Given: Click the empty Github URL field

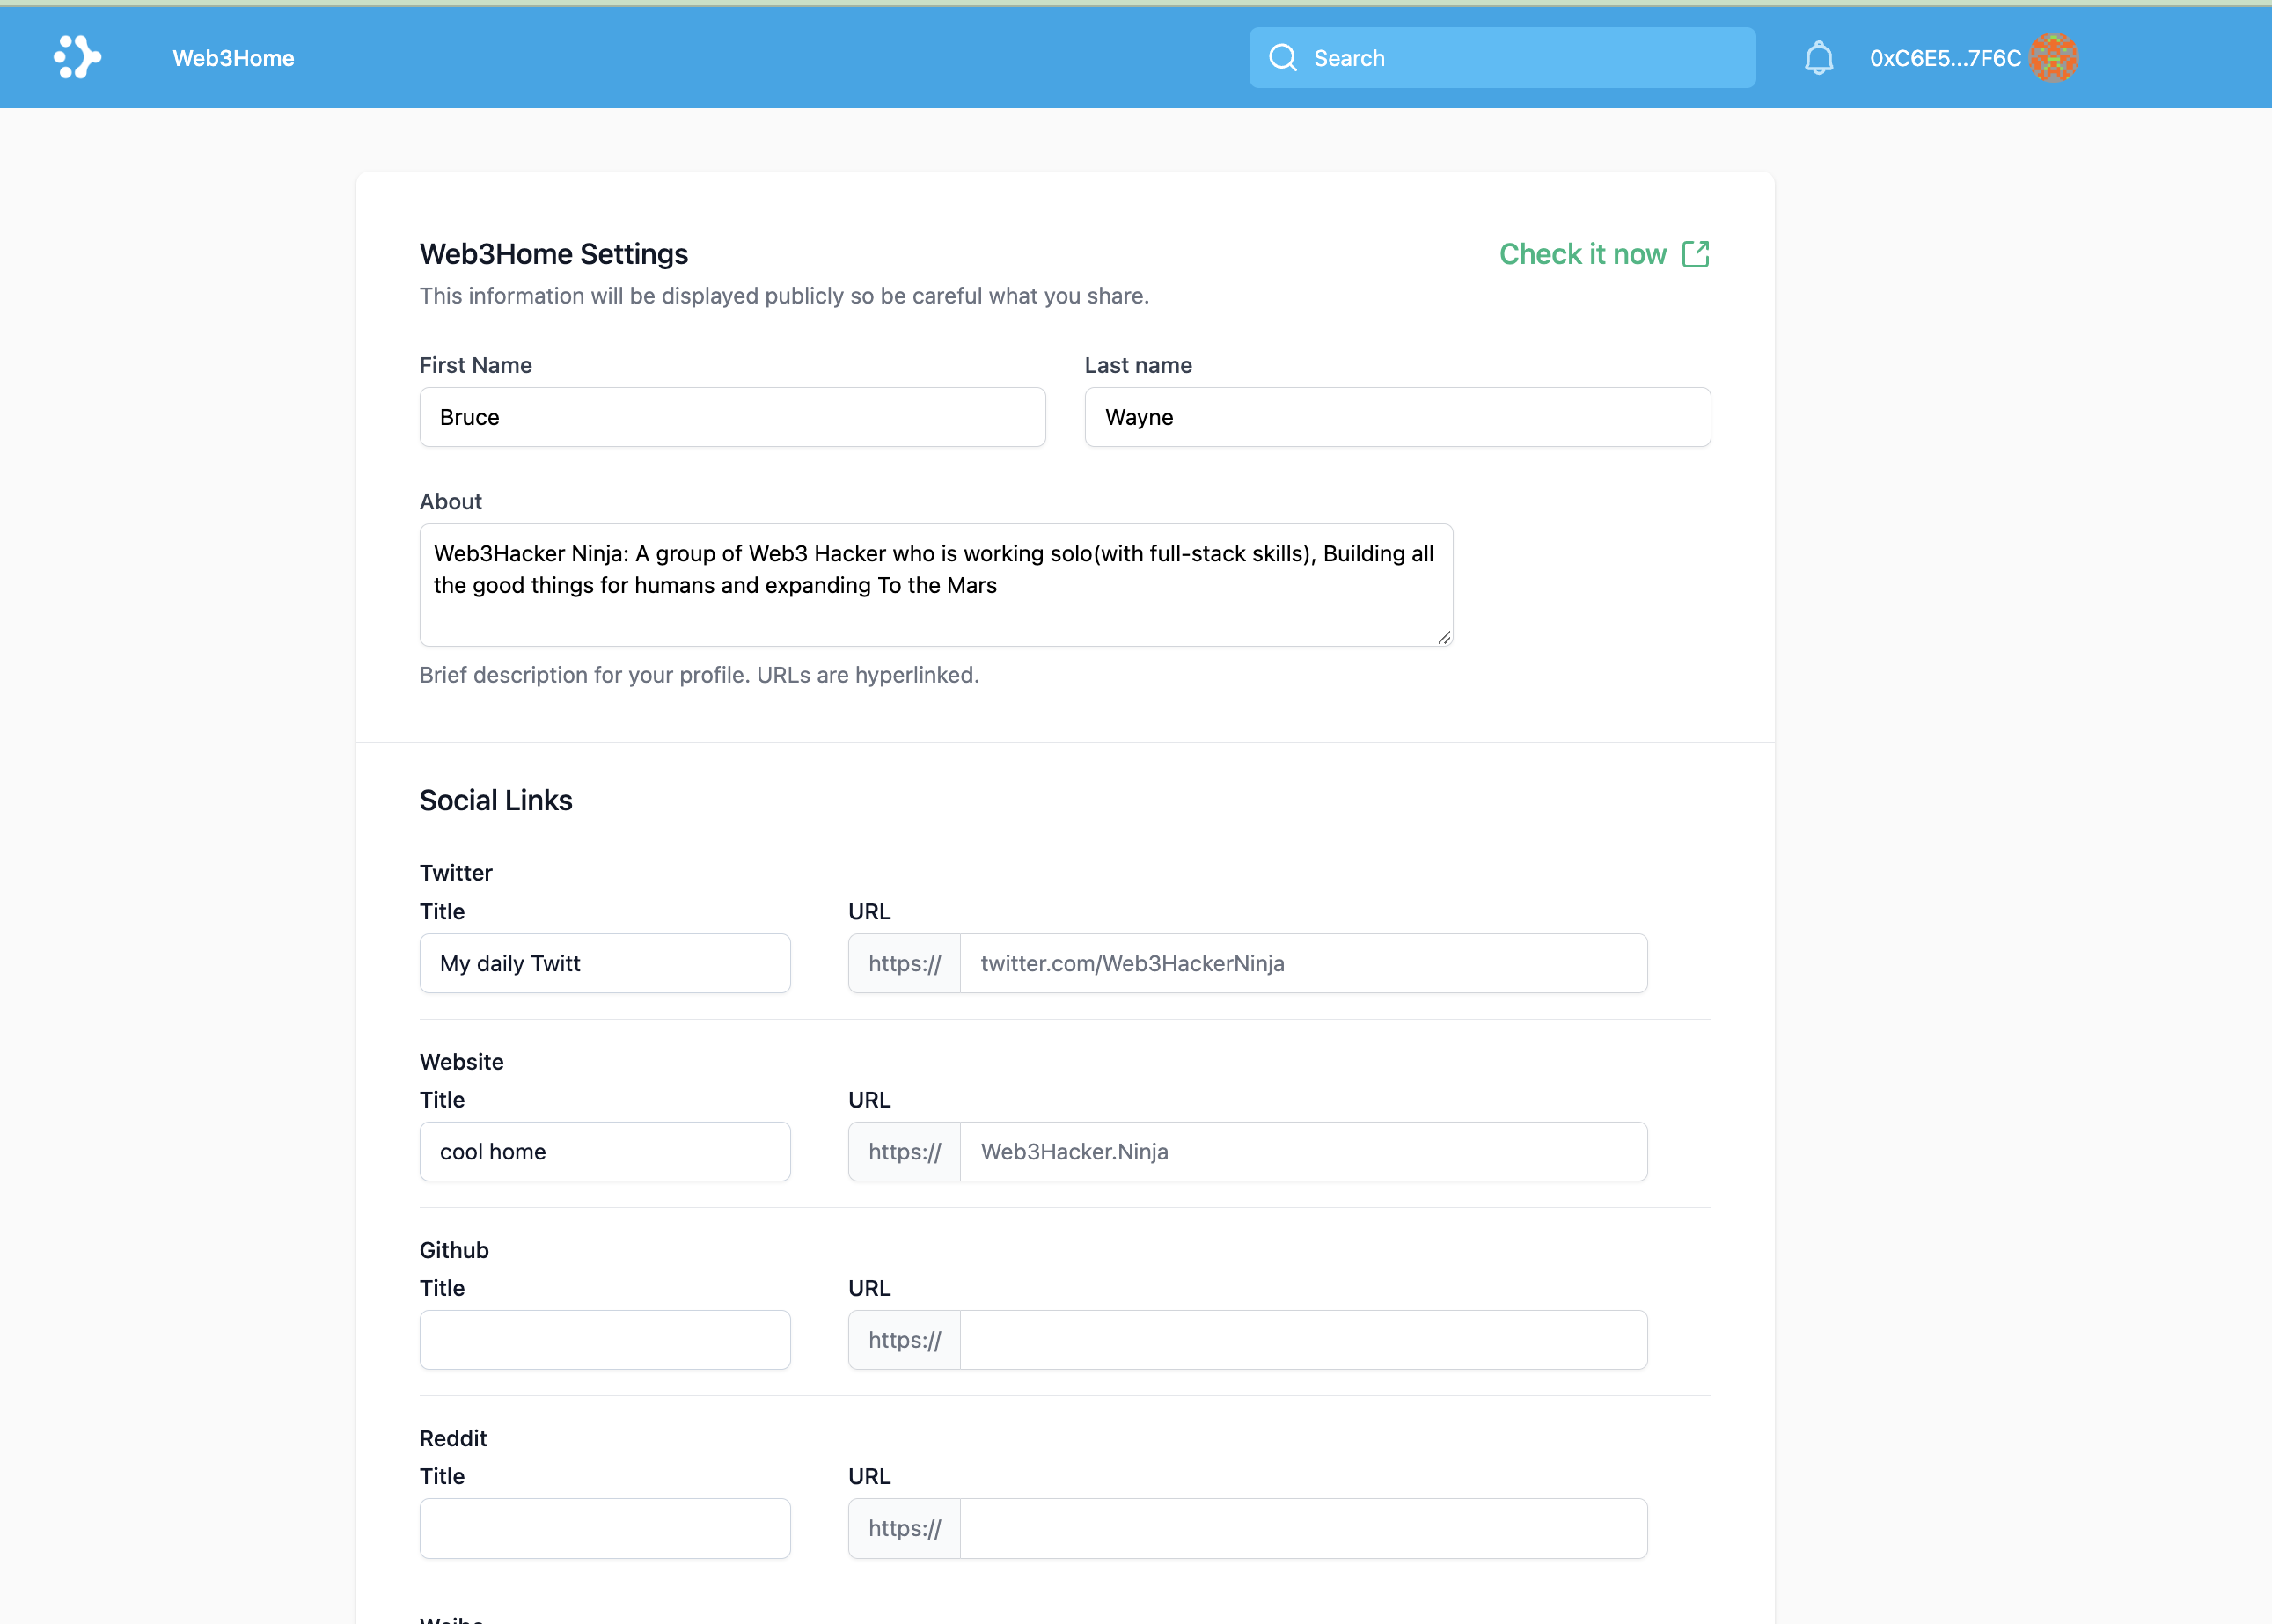Looking at the screenshot, I should pos(1302,1339).
